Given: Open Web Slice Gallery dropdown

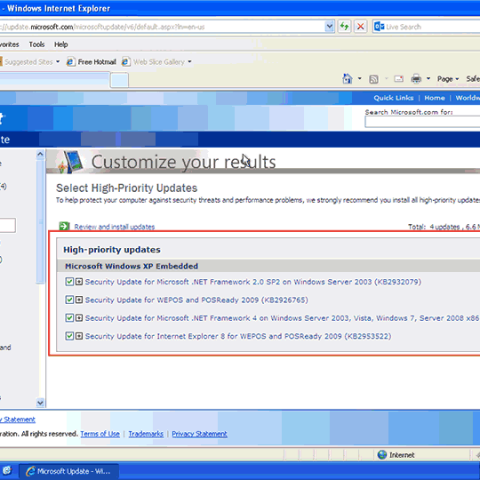Looking at the screenshot, I should click(x=190, y=62).
